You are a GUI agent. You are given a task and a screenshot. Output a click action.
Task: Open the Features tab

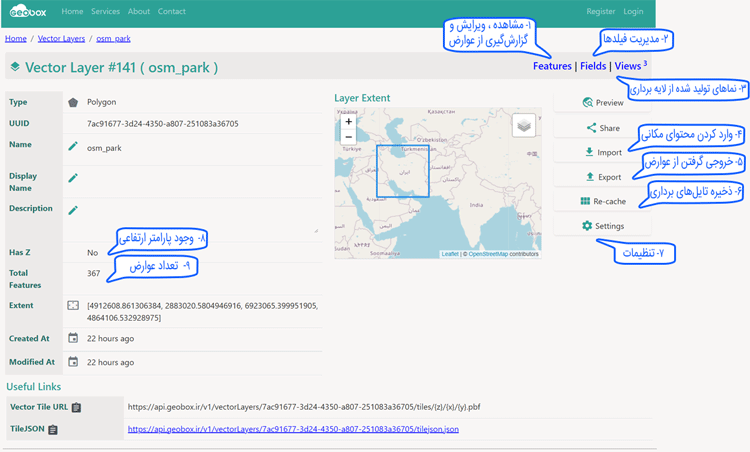(552, 66)
